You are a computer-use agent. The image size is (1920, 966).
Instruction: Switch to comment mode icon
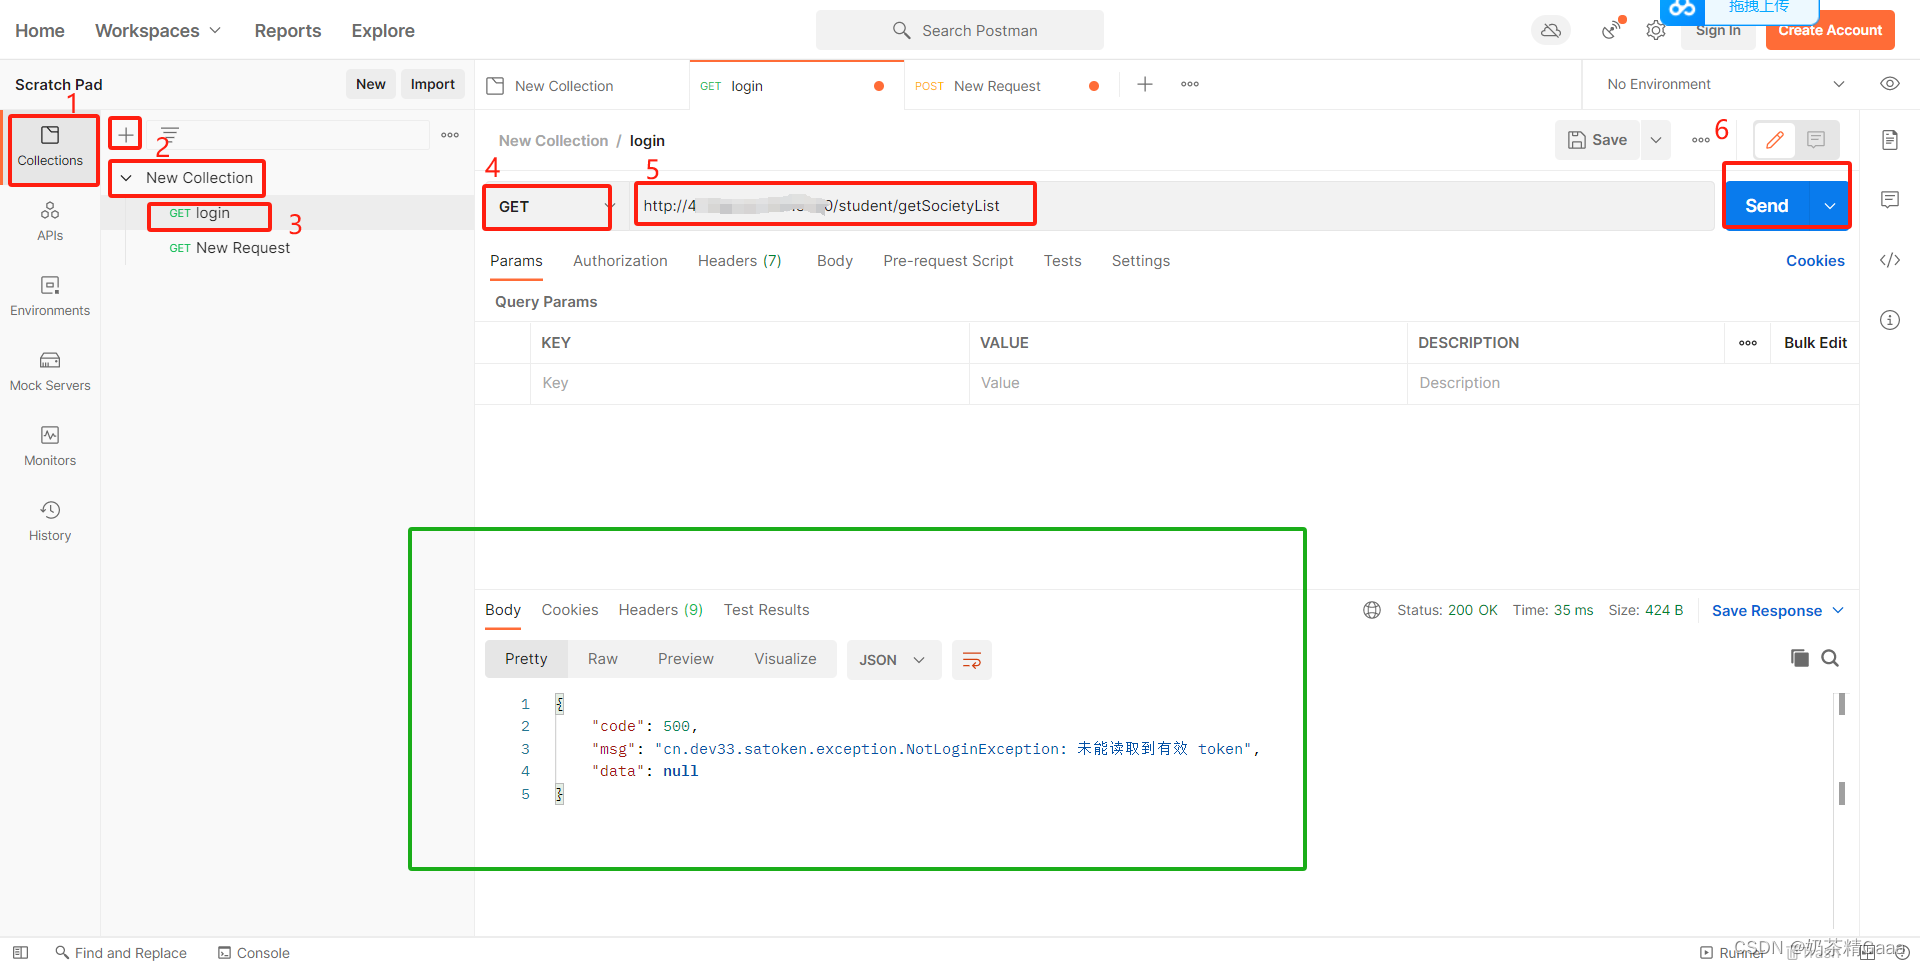click(1817, 140)
